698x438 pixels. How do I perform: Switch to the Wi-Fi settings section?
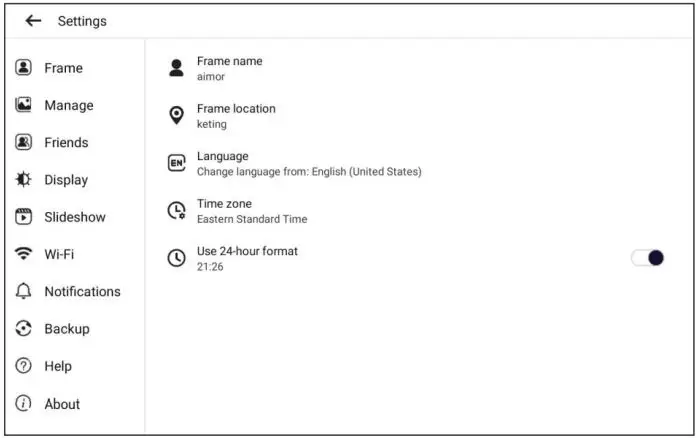click(59, 254)
